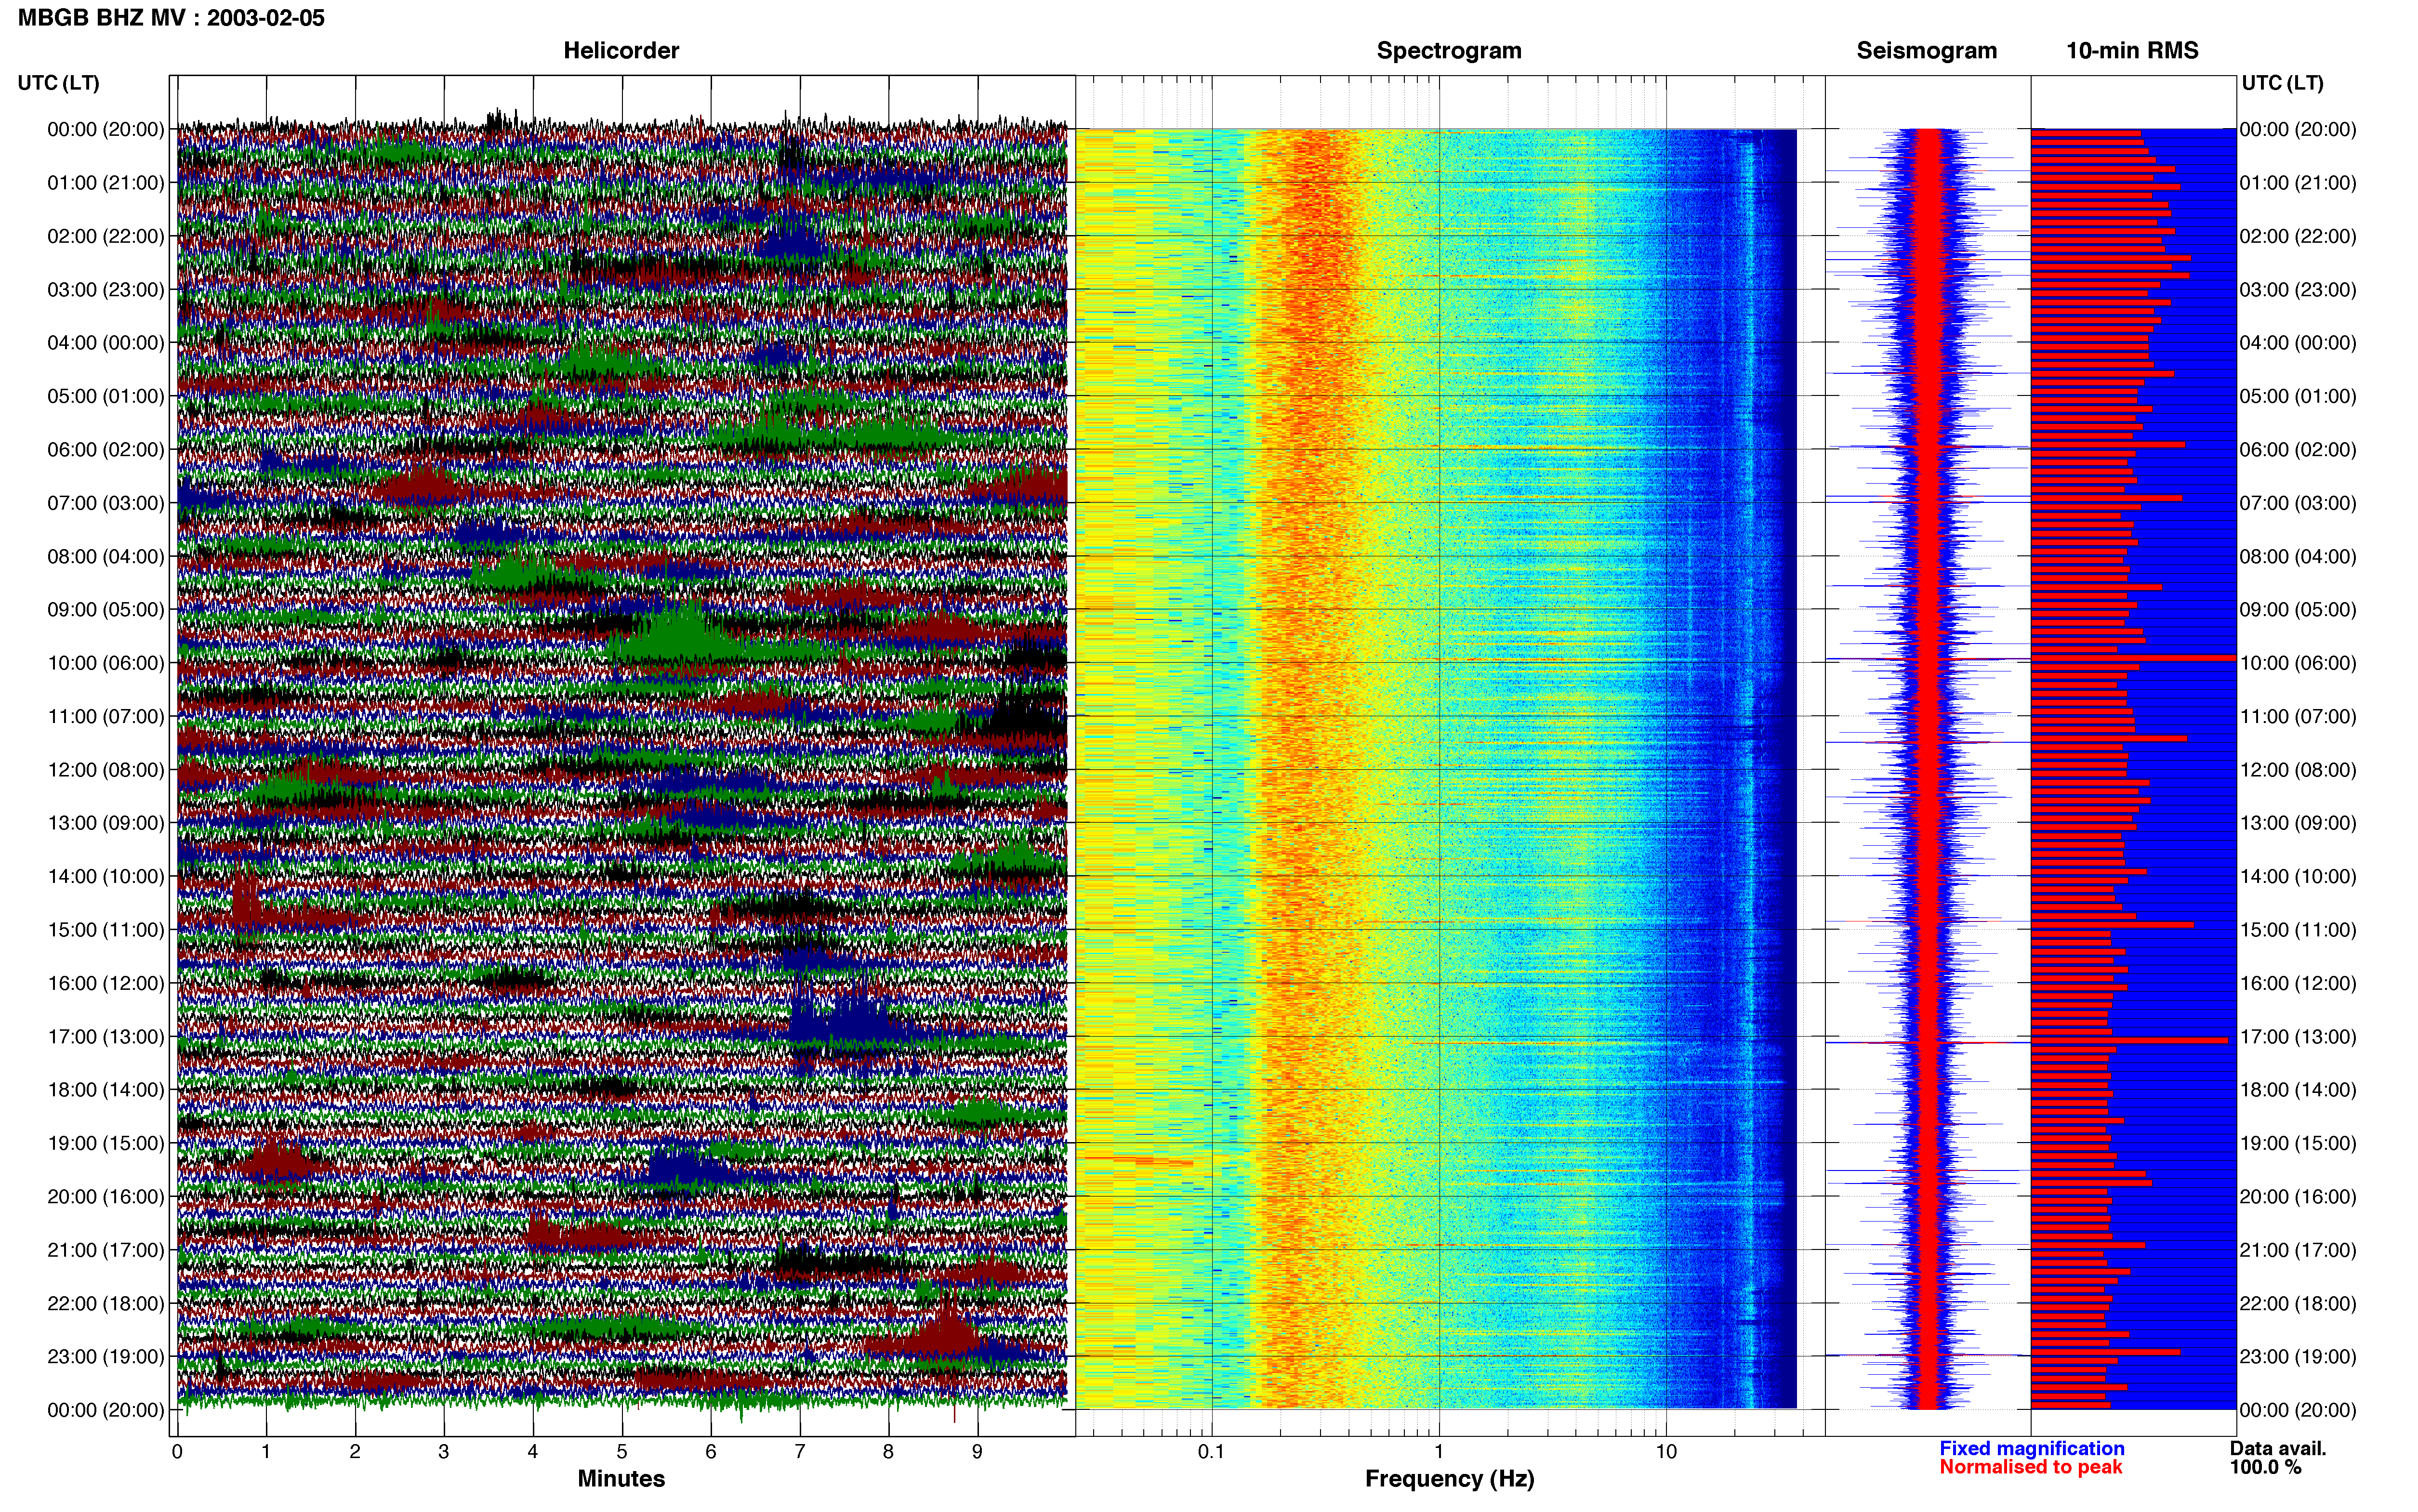Click the 'Minutes' x-axis label
The height and width of the screenshot is (1512, 2418).
coord(621,1479)
